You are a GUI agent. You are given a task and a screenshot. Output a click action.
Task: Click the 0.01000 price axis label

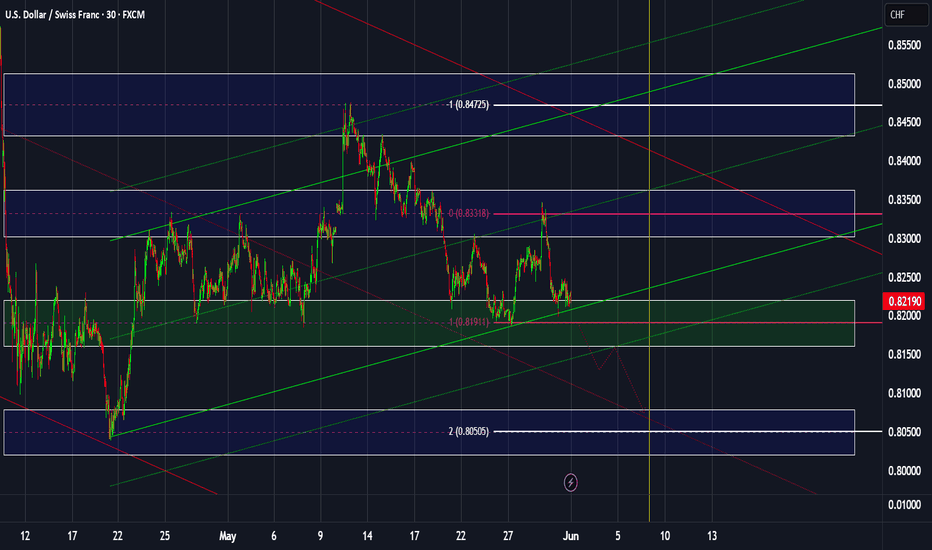pyautogui.click(x=904, y=505)
